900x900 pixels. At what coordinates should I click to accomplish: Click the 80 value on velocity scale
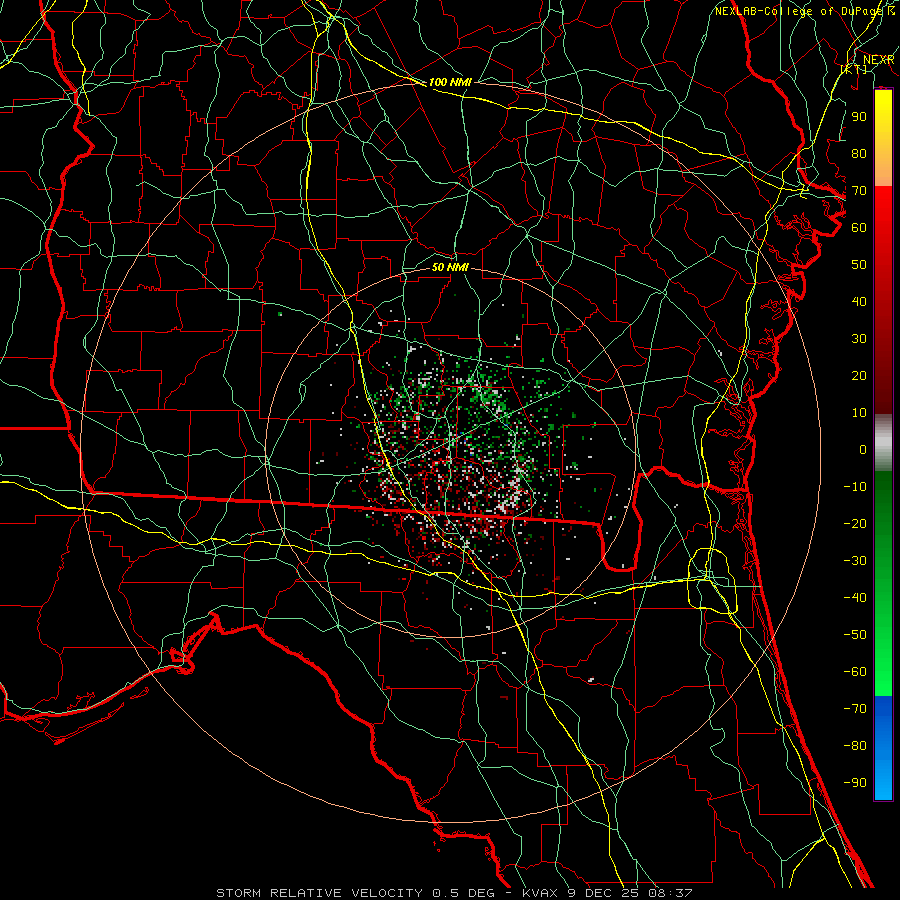(x=859, y=154)
